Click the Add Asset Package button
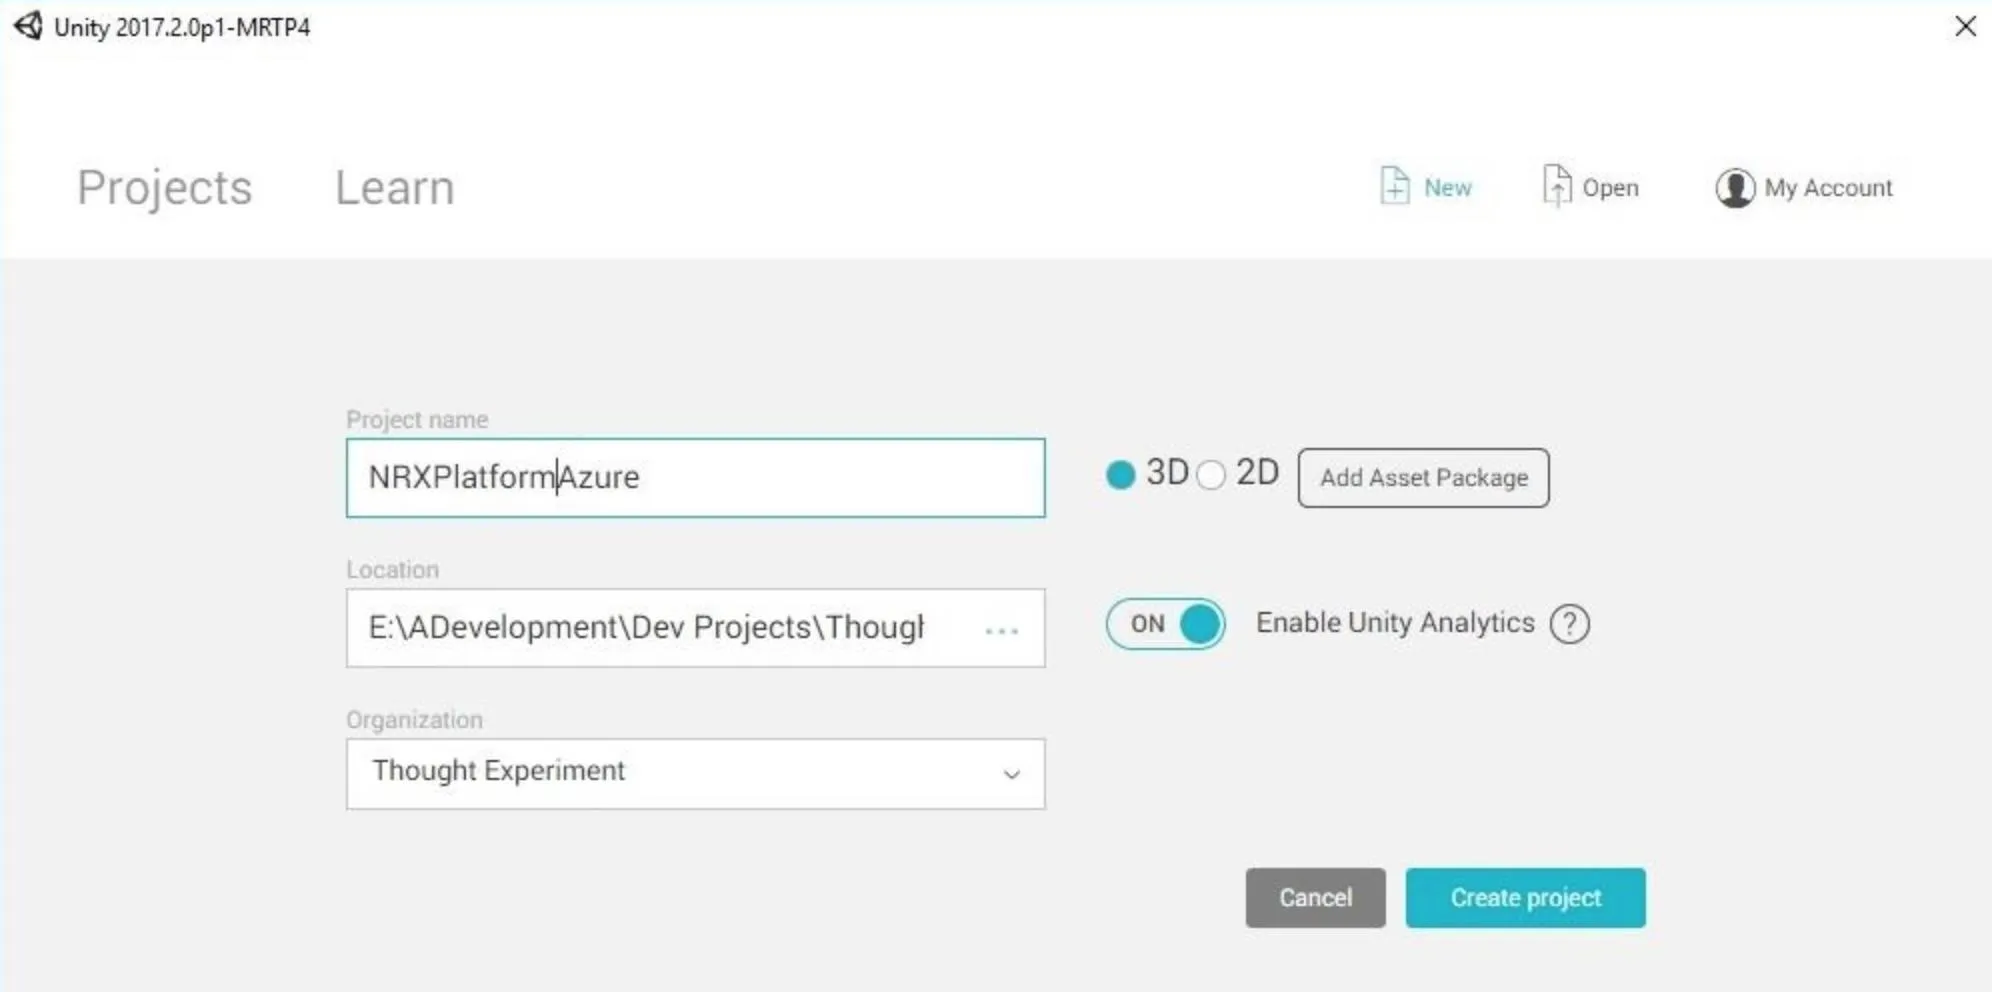Screen dimensions: 1992x992 point(1423,478)
